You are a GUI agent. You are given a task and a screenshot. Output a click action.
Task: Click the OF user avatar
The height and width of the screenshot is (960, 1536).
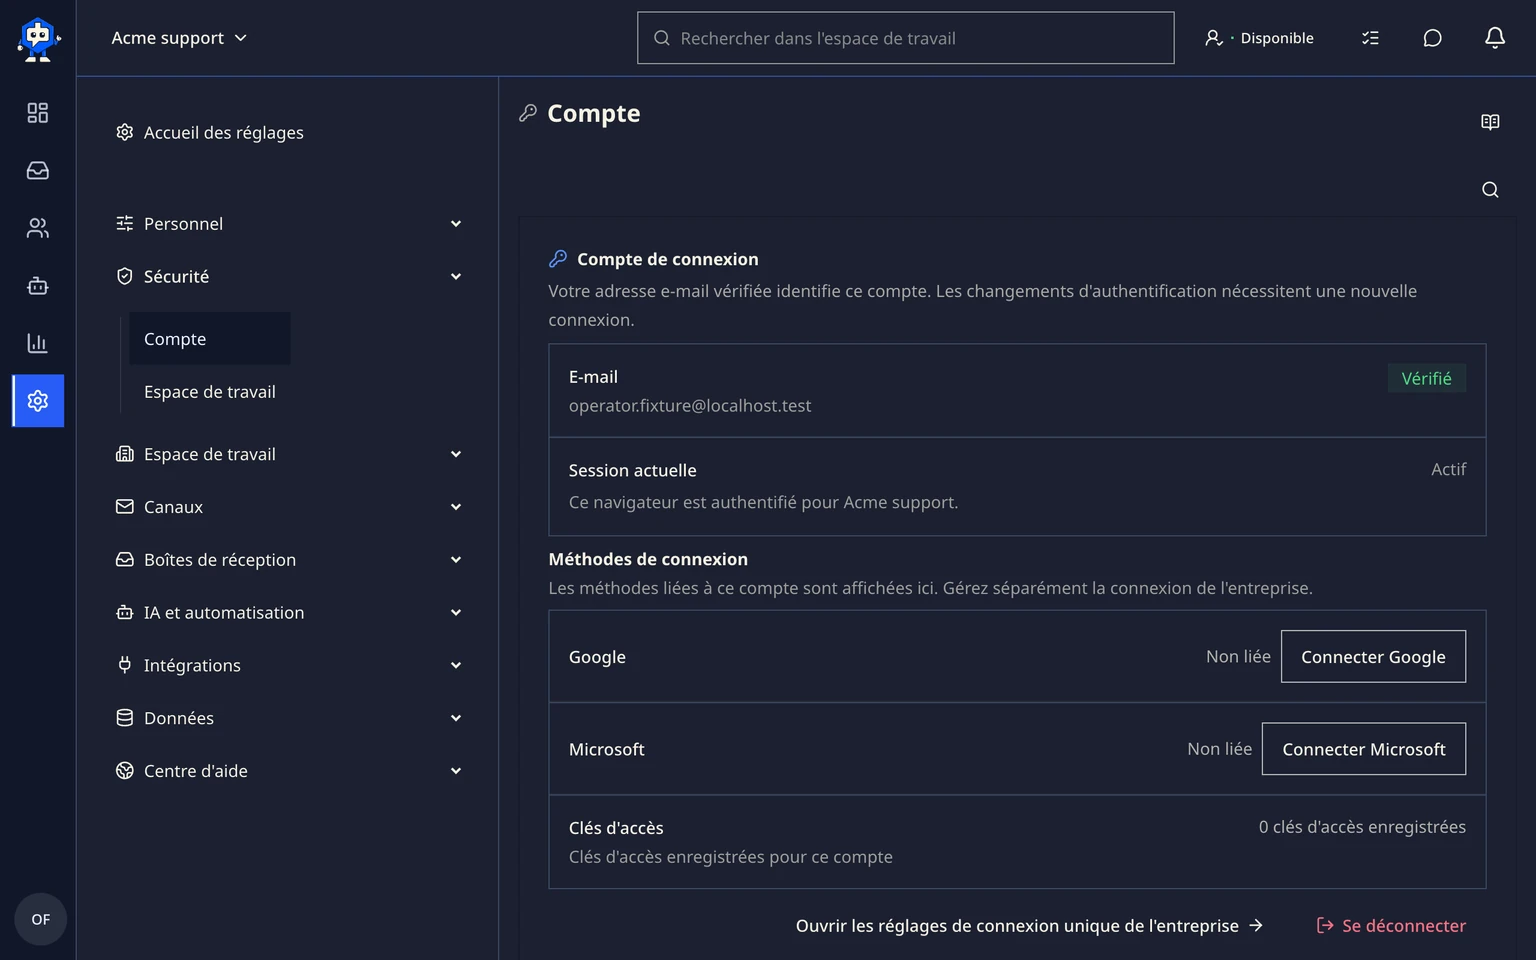pos(40,919)
